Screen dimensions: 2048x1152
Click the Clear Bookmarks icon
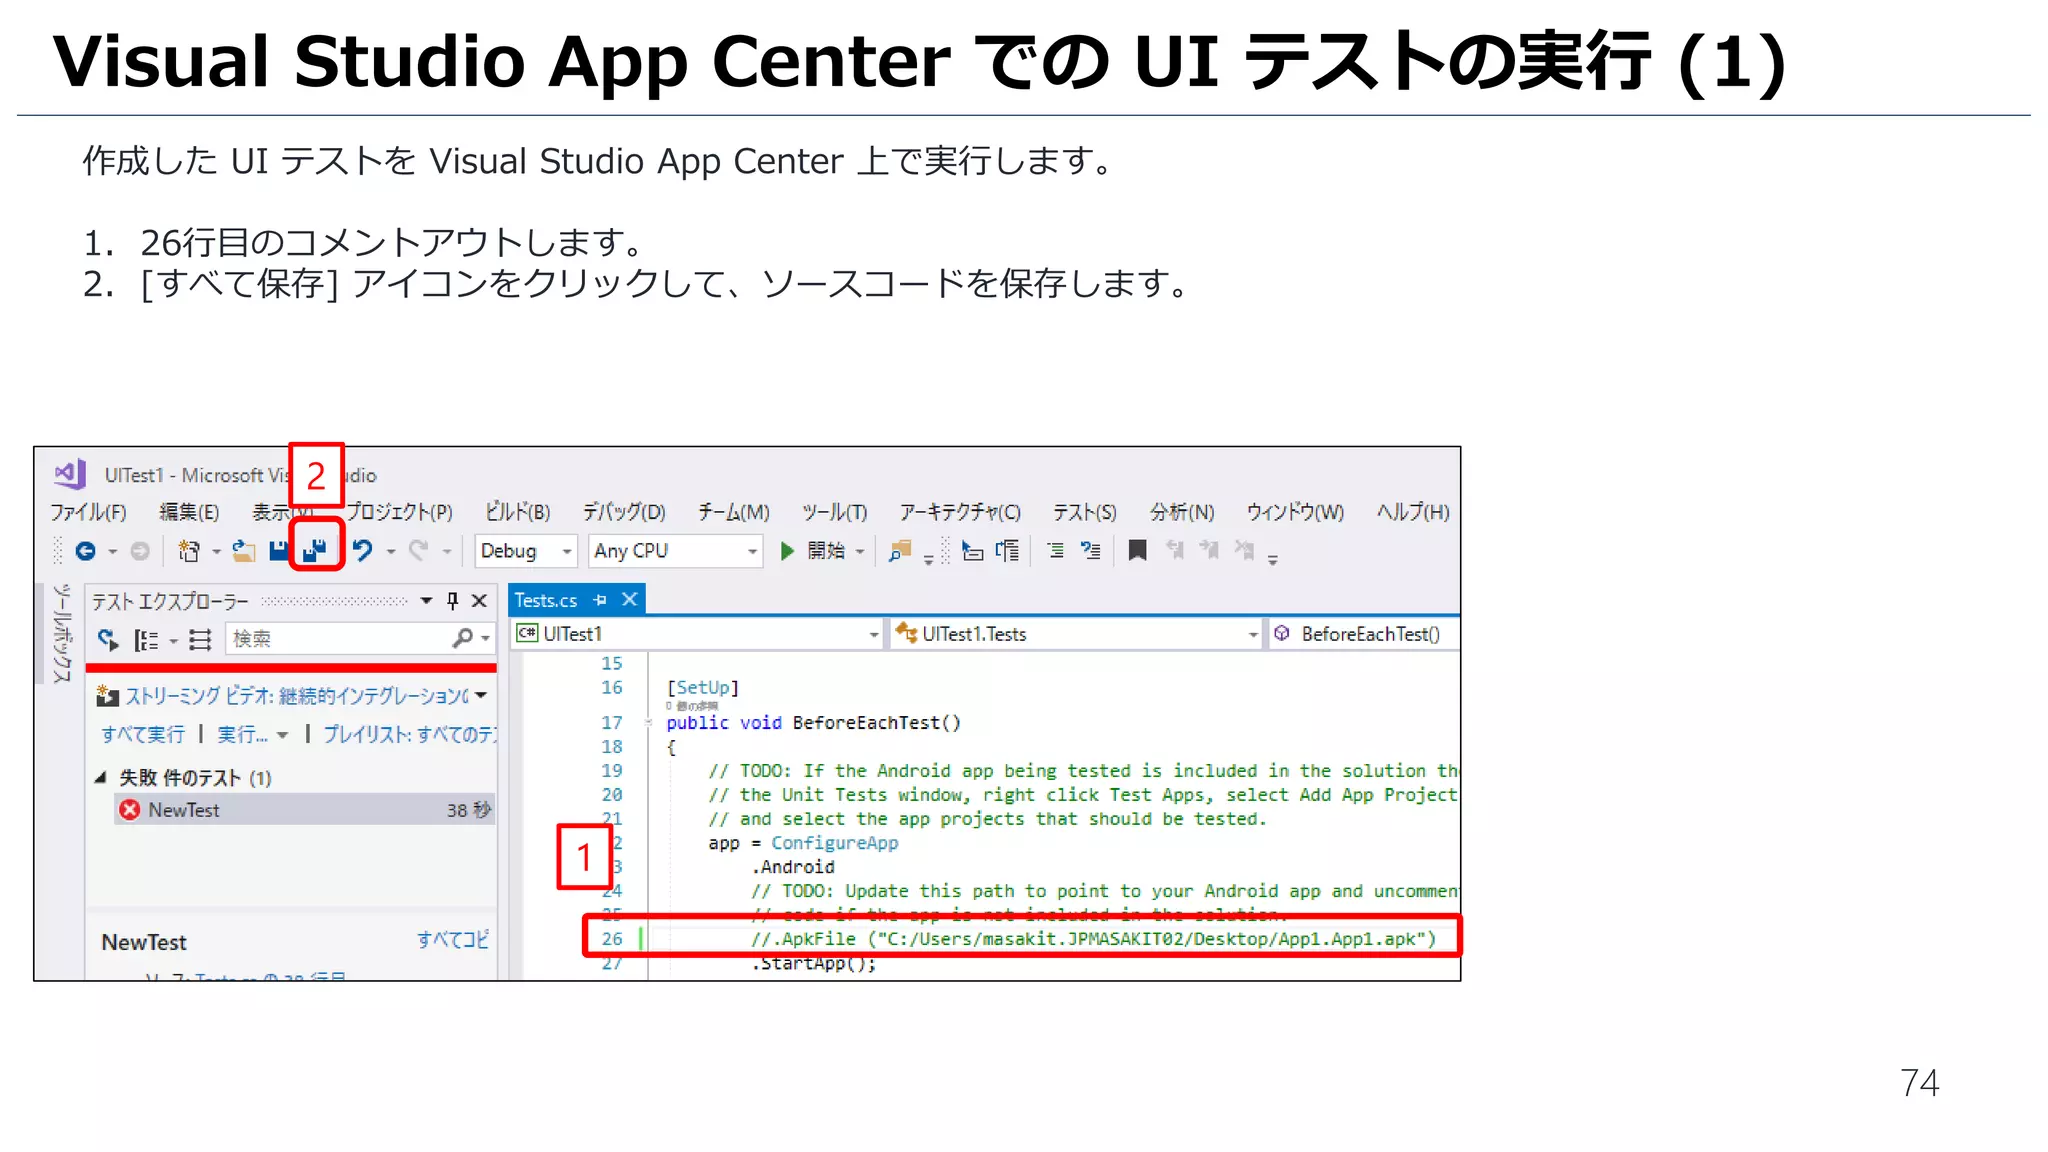point(1244,550)
